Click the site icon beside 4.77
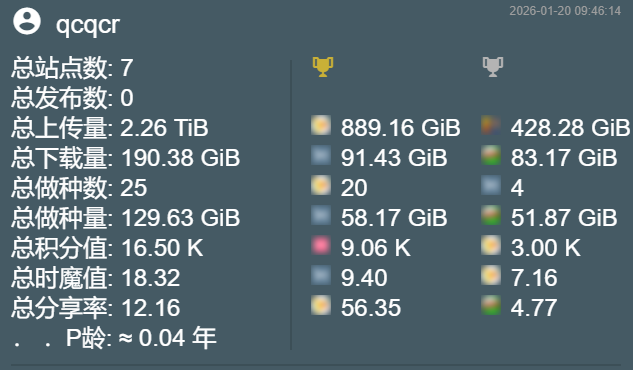The width and height of the screenshot is (633, 370). coord(491,305)
